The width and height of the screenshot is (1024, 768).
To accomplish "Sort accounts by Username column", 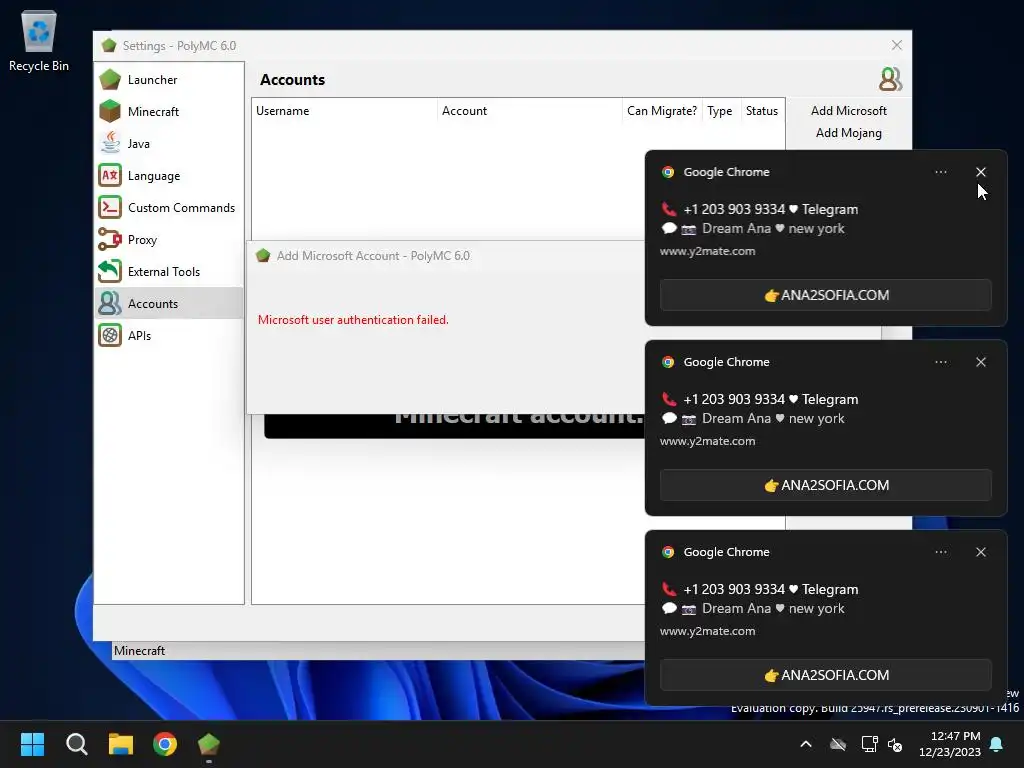I will tap(344, 111).
